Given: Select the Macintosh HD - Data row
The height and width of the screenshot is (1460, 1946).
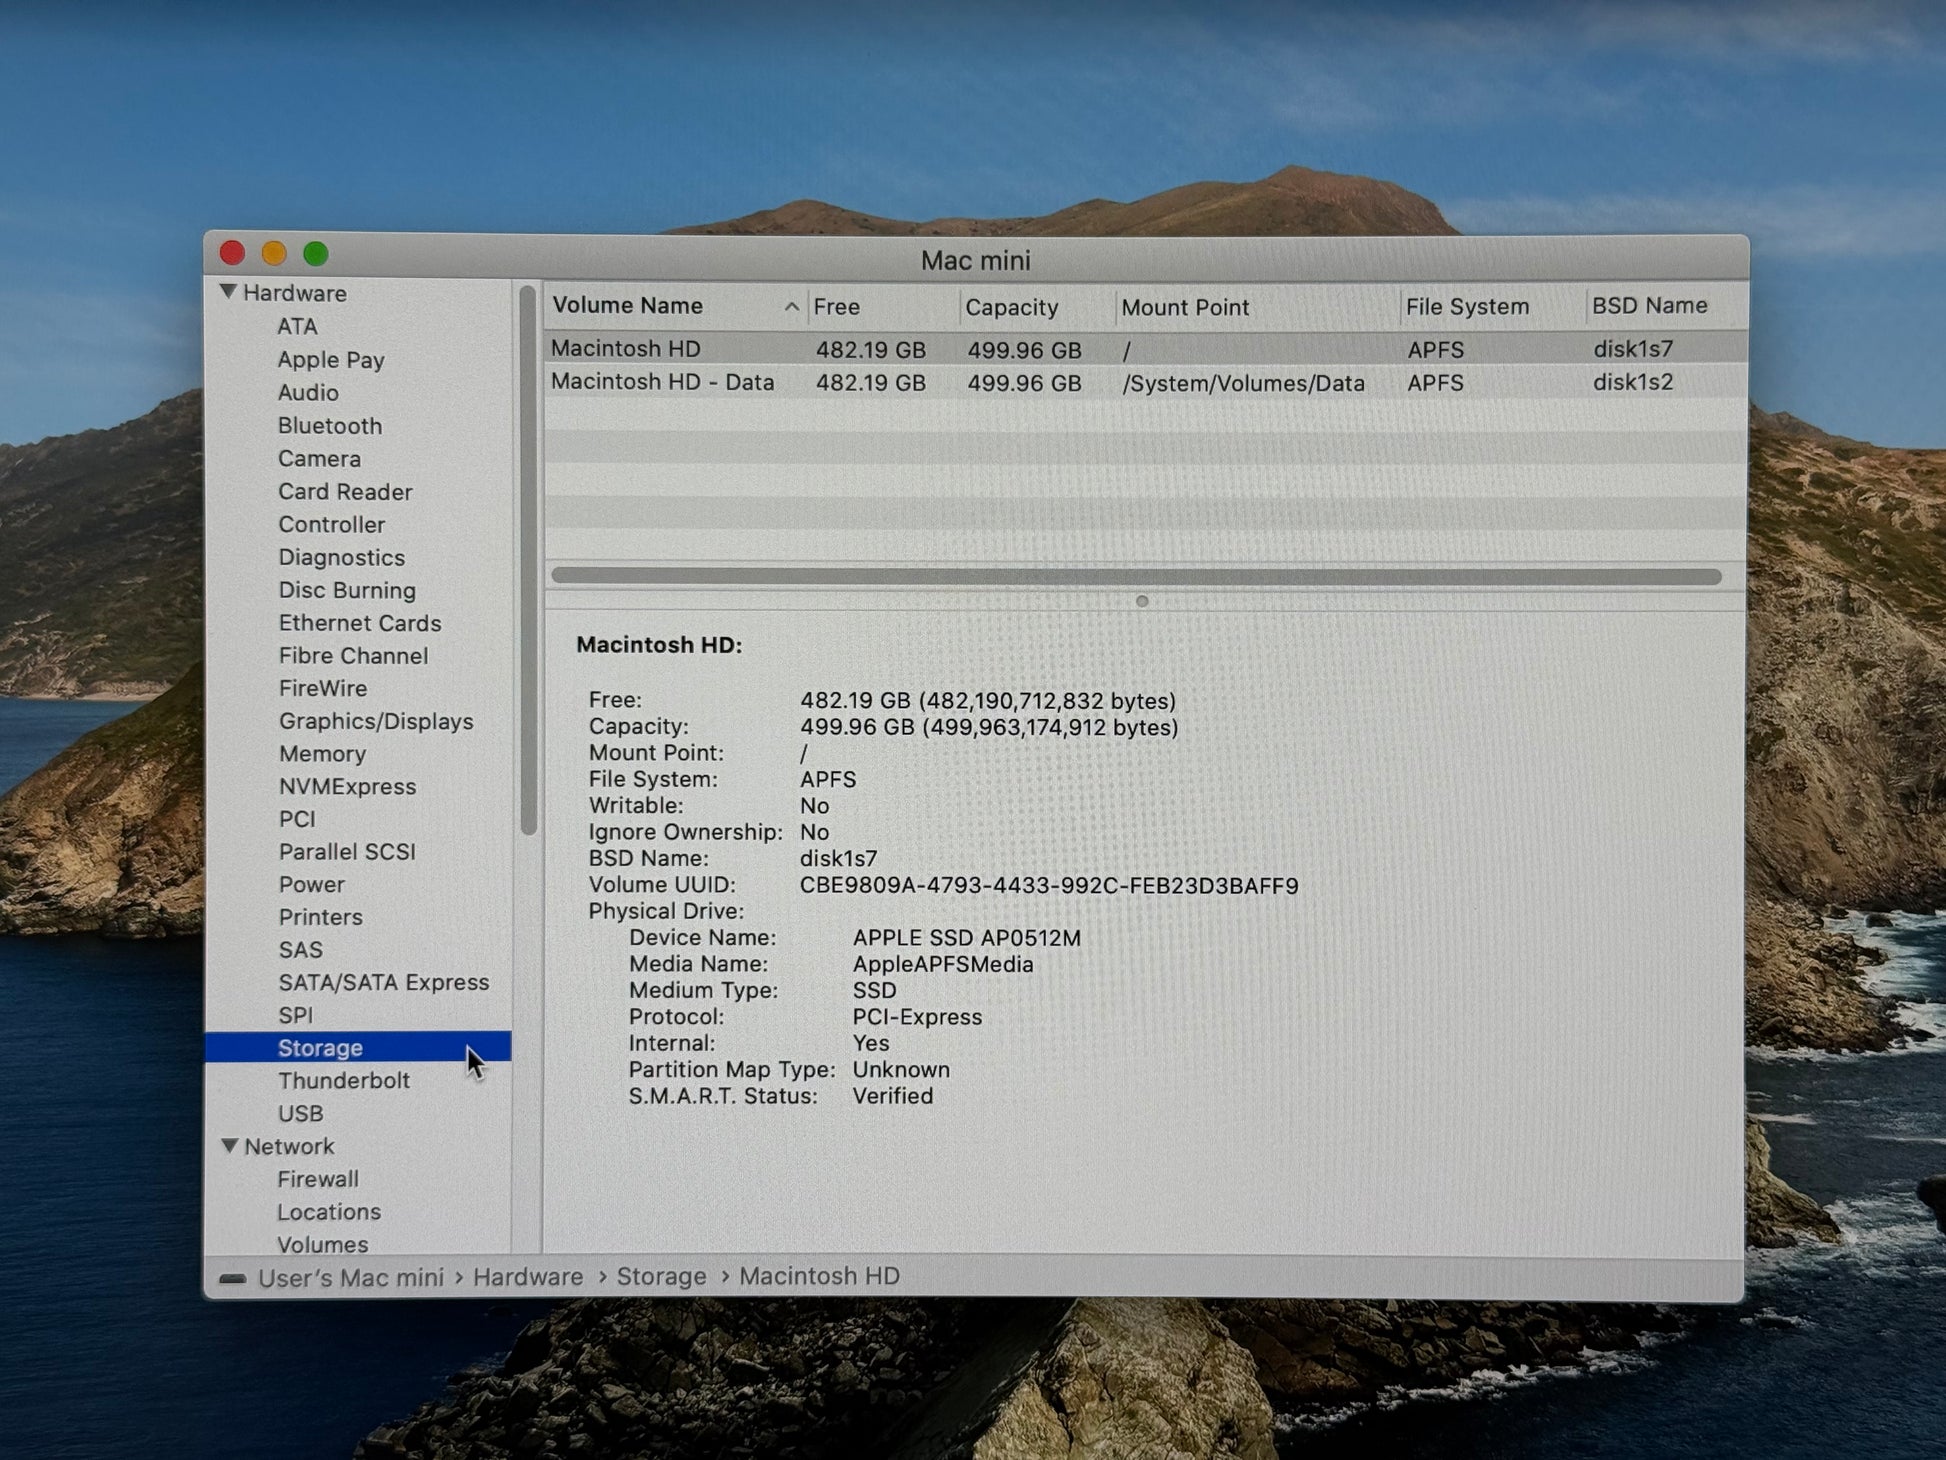Looking at the screenshot, I should tap(662, 382).
